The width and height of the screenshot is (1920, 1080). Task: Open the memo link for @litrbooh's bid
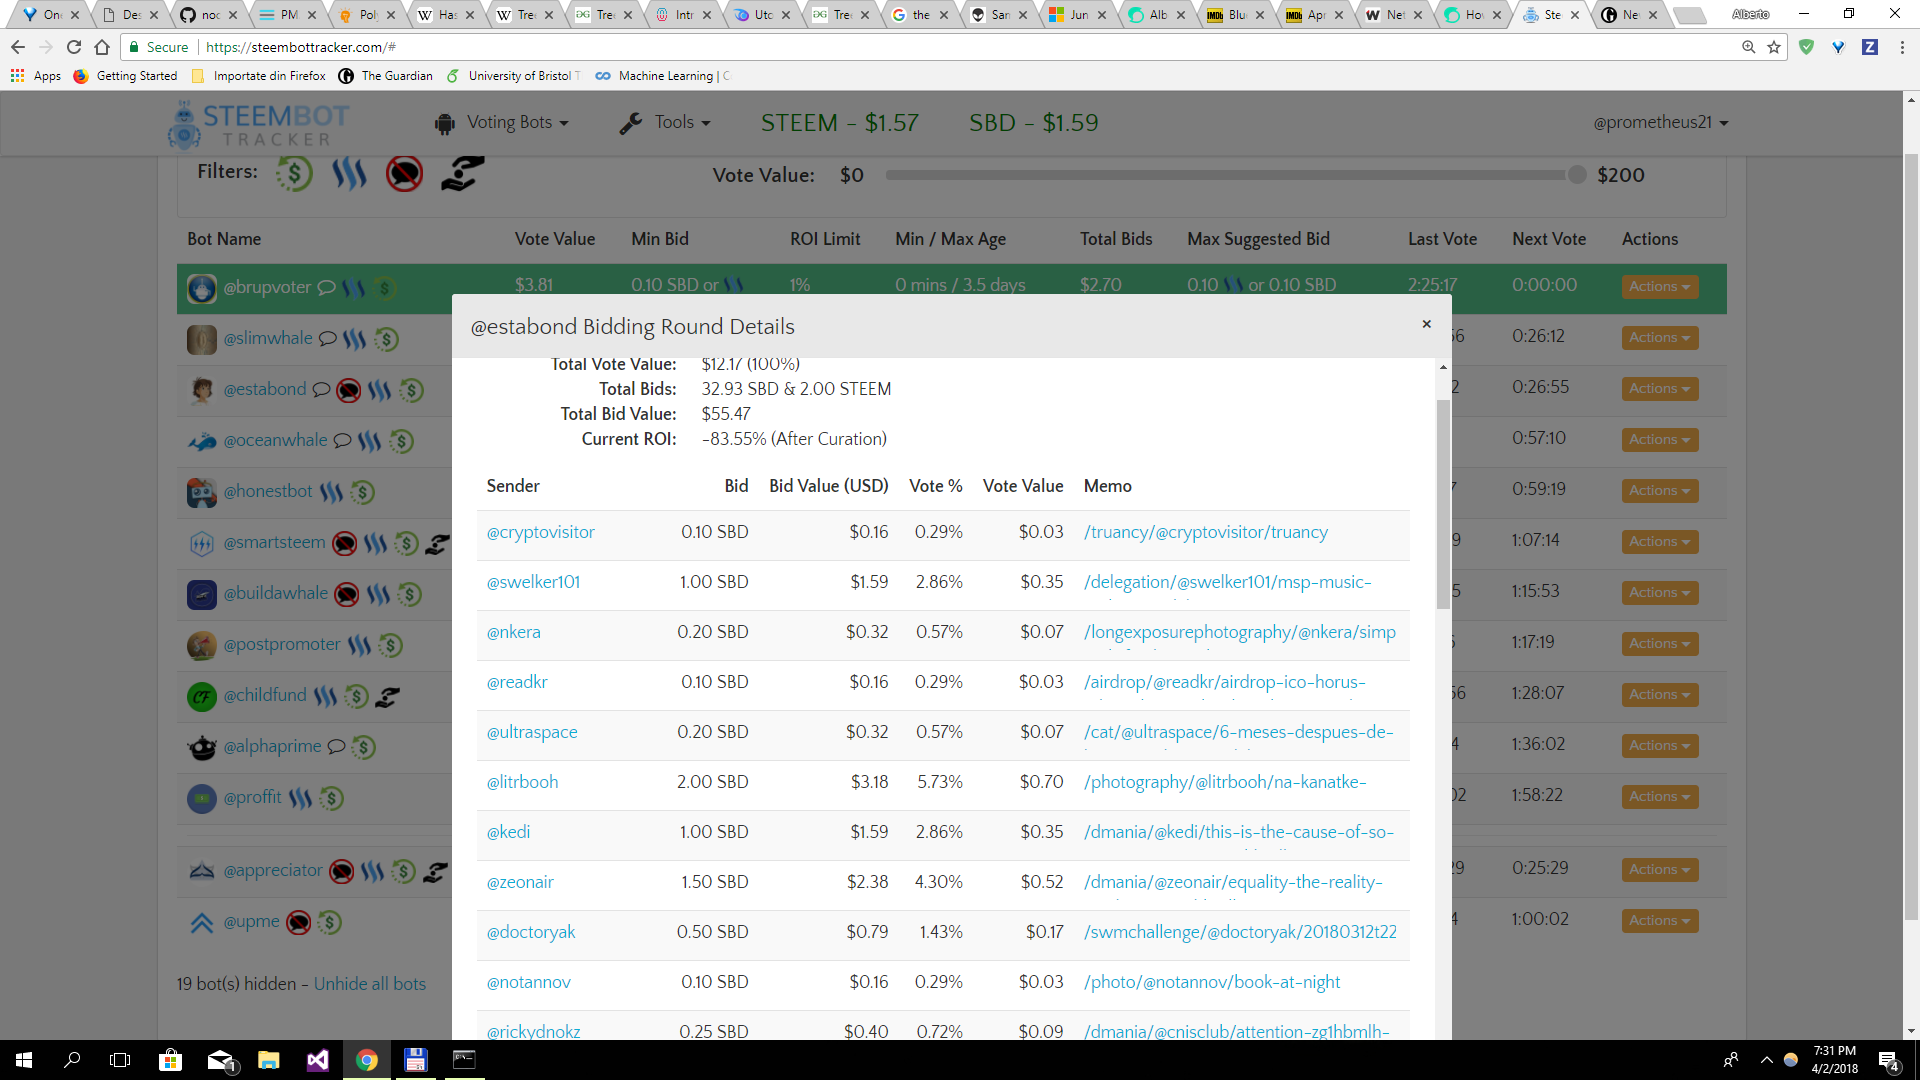coord(1224,782)
